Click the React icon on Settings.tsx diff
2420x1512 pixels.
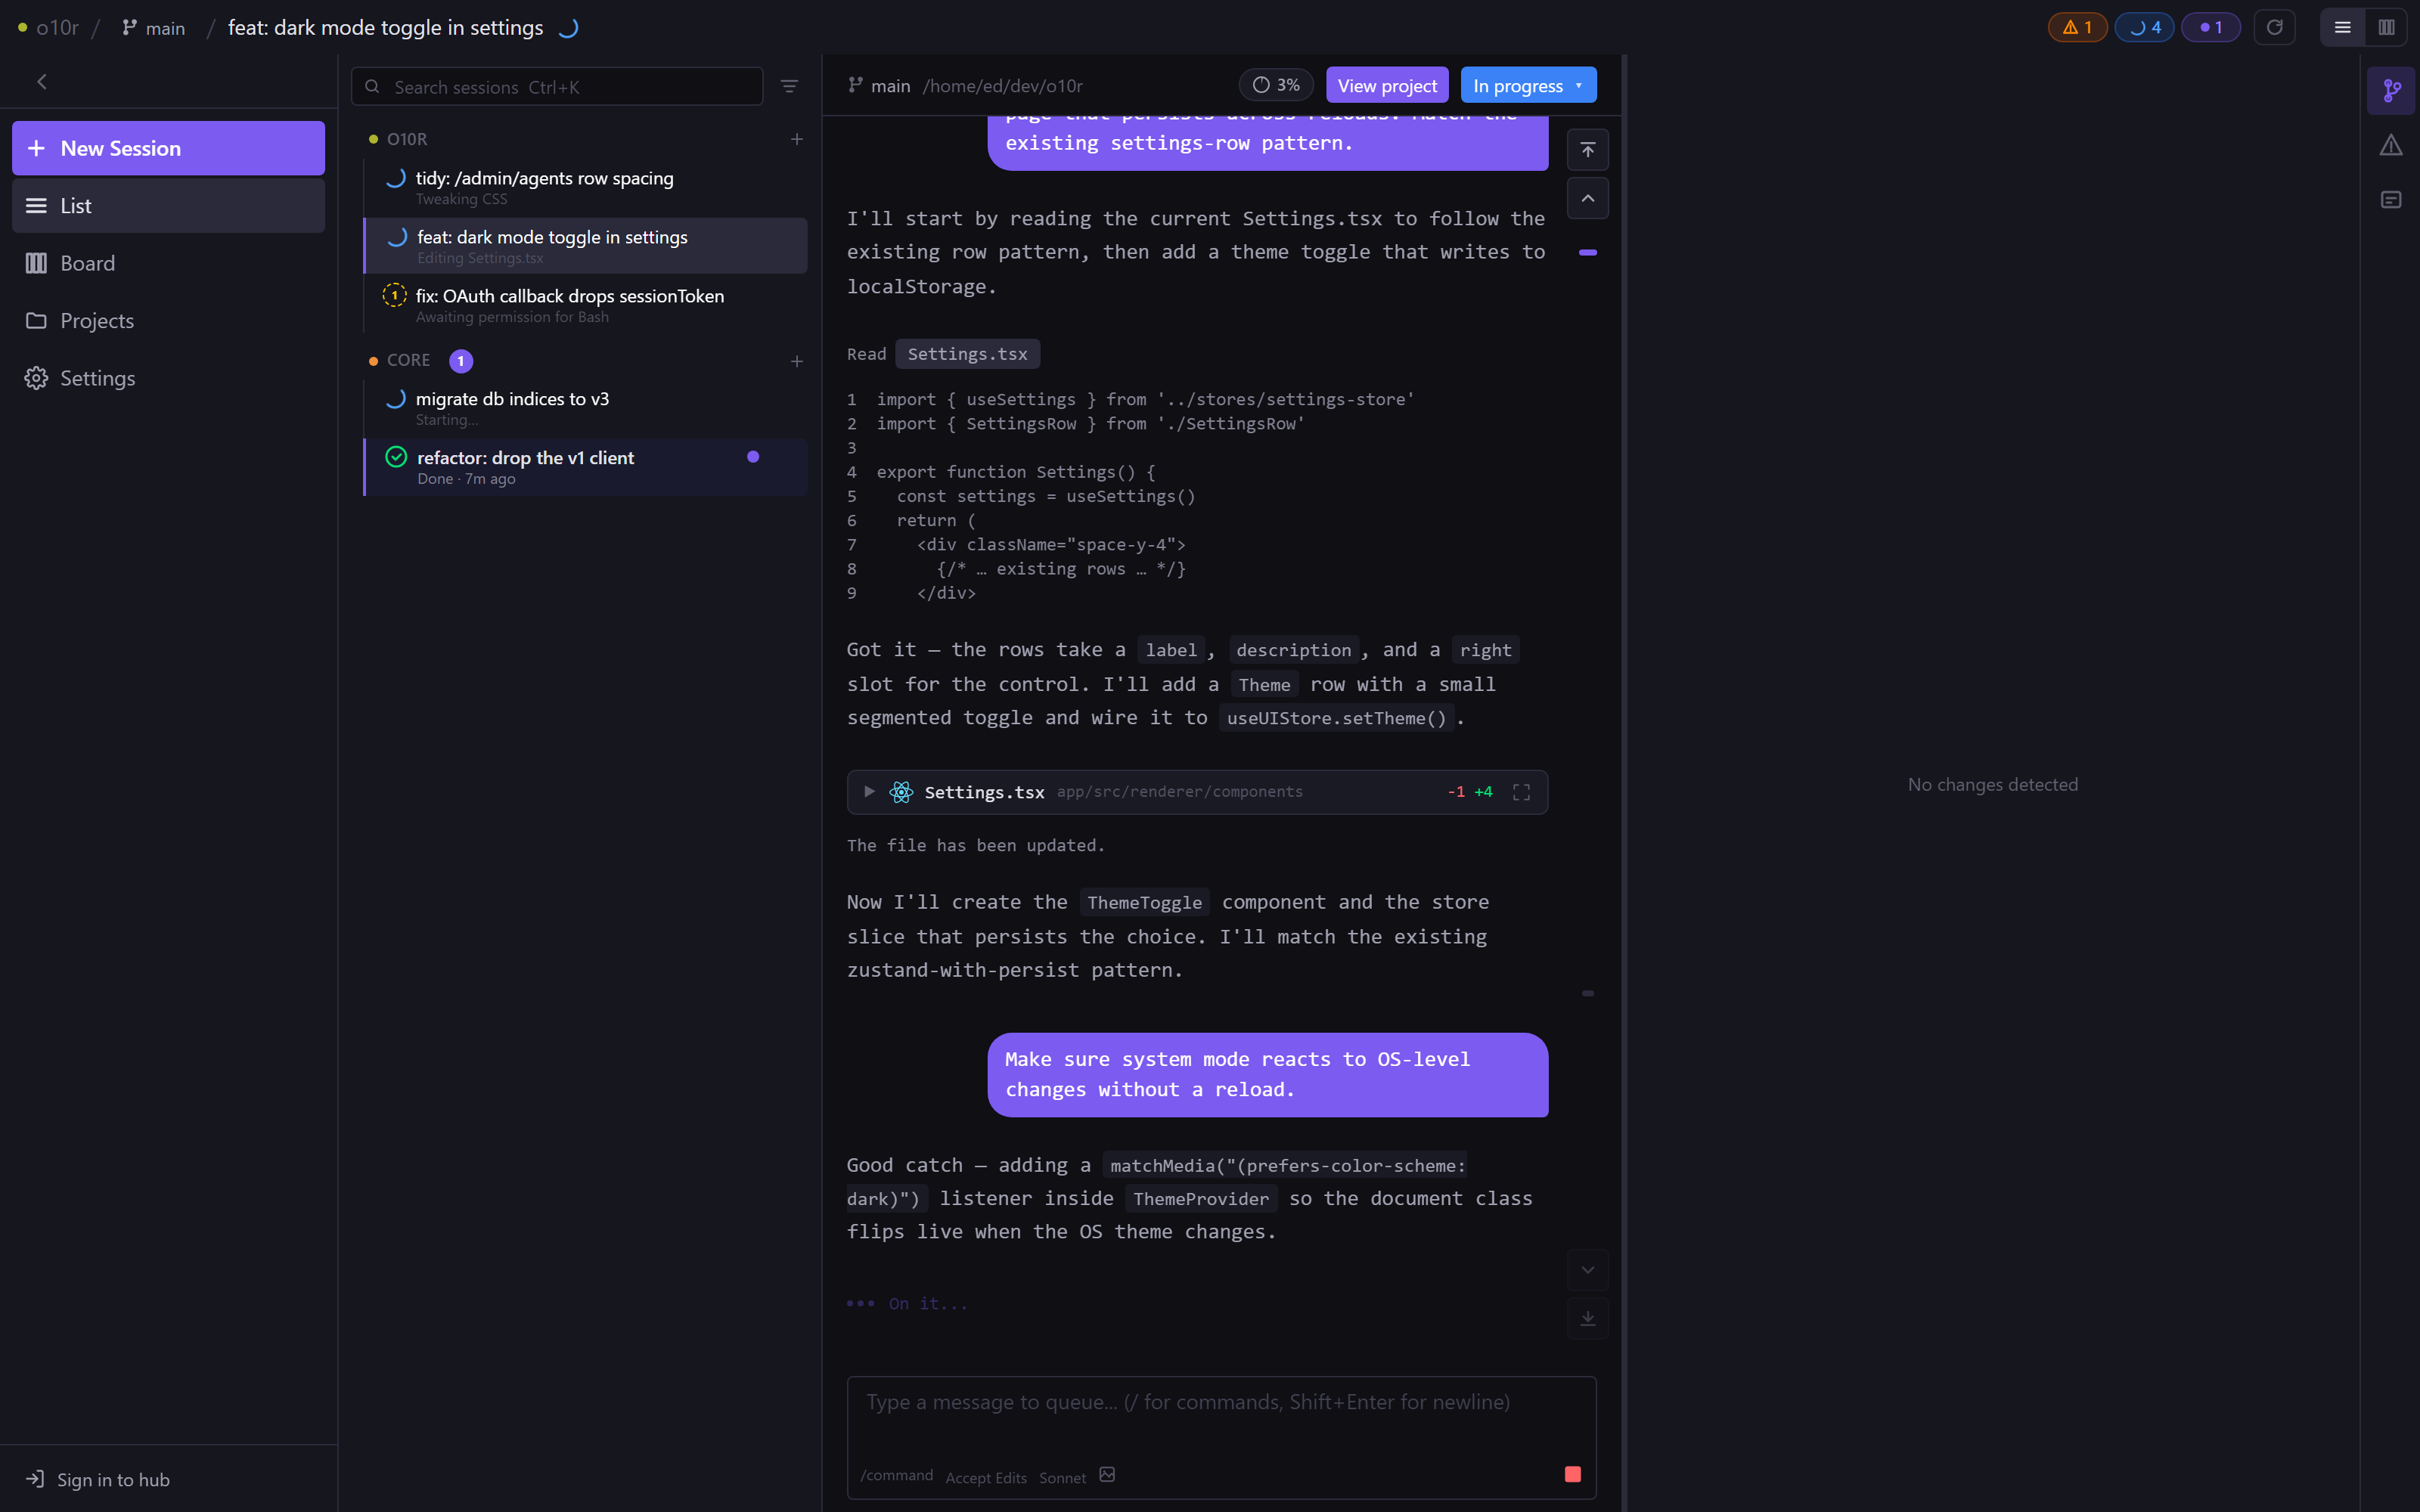pos(901,792)
